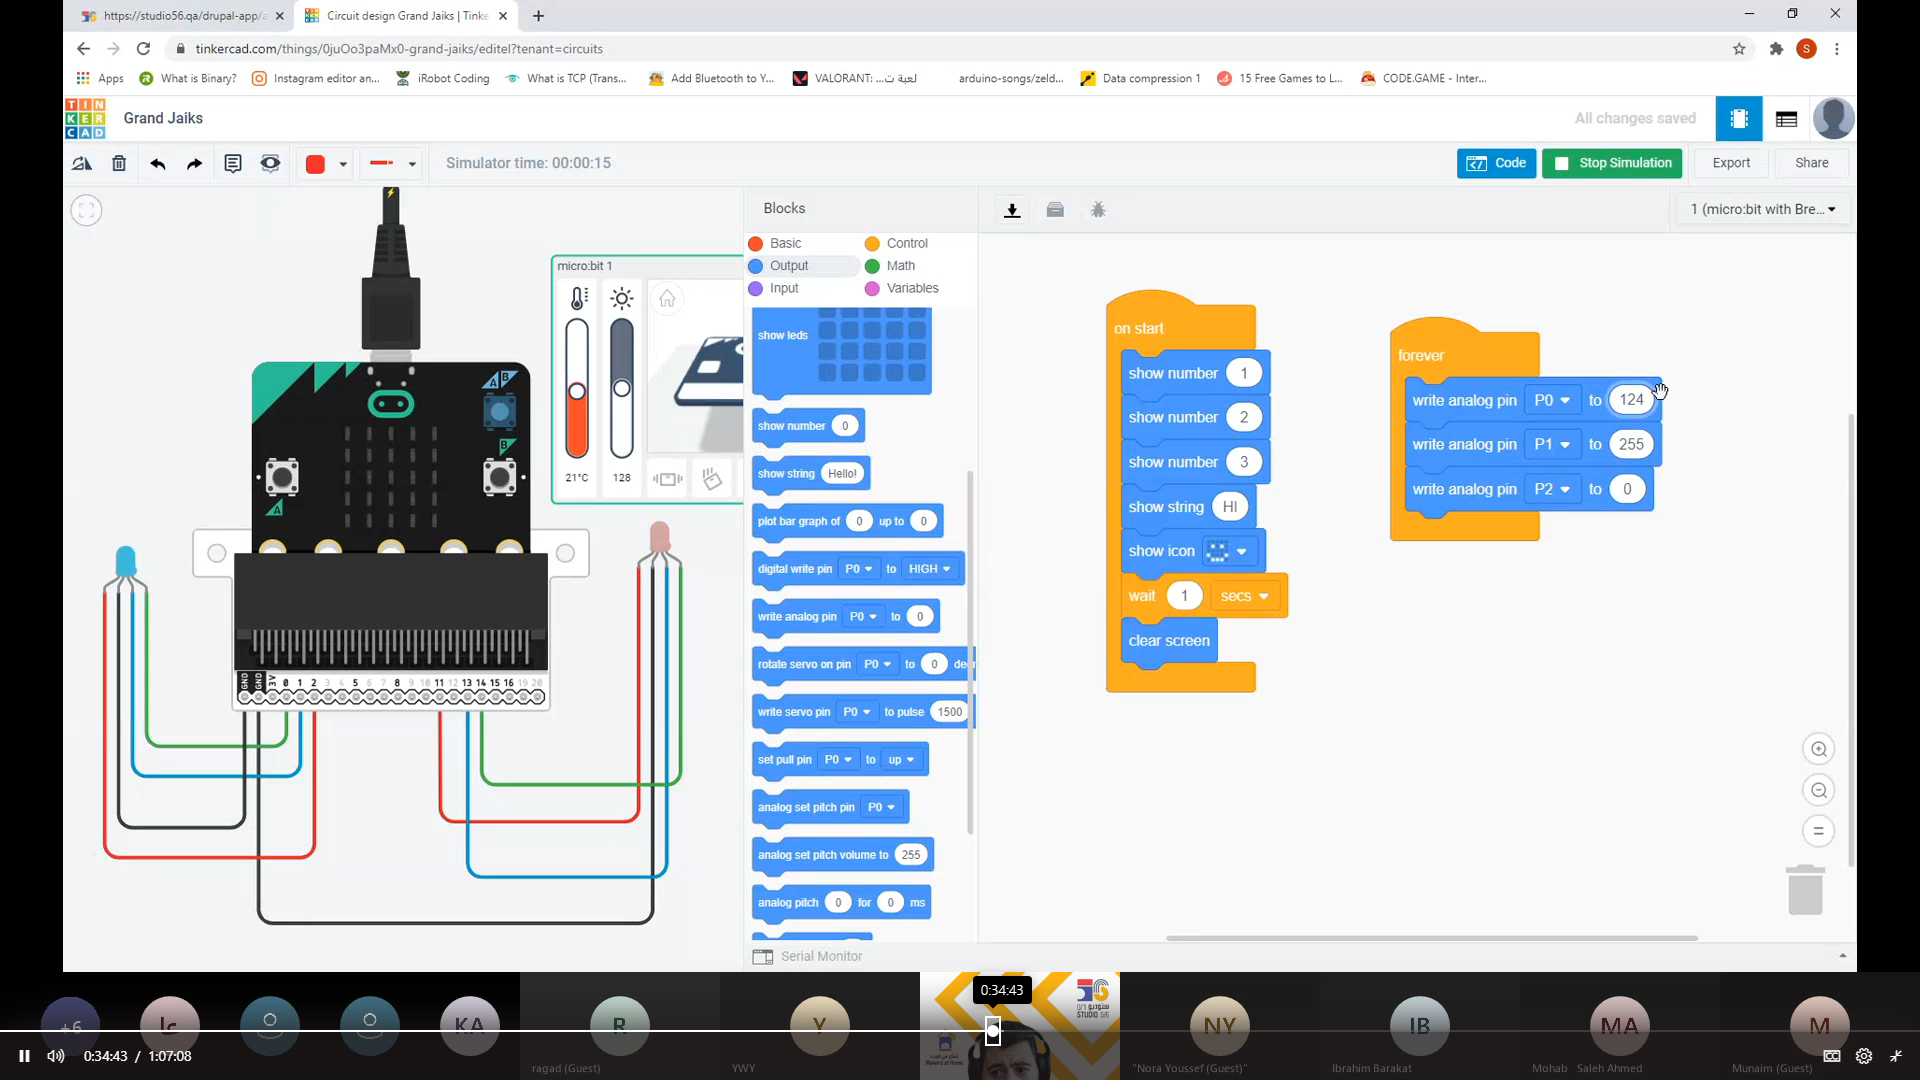Click the Export button
Screen dimensions: 1920x1080
1731,163
